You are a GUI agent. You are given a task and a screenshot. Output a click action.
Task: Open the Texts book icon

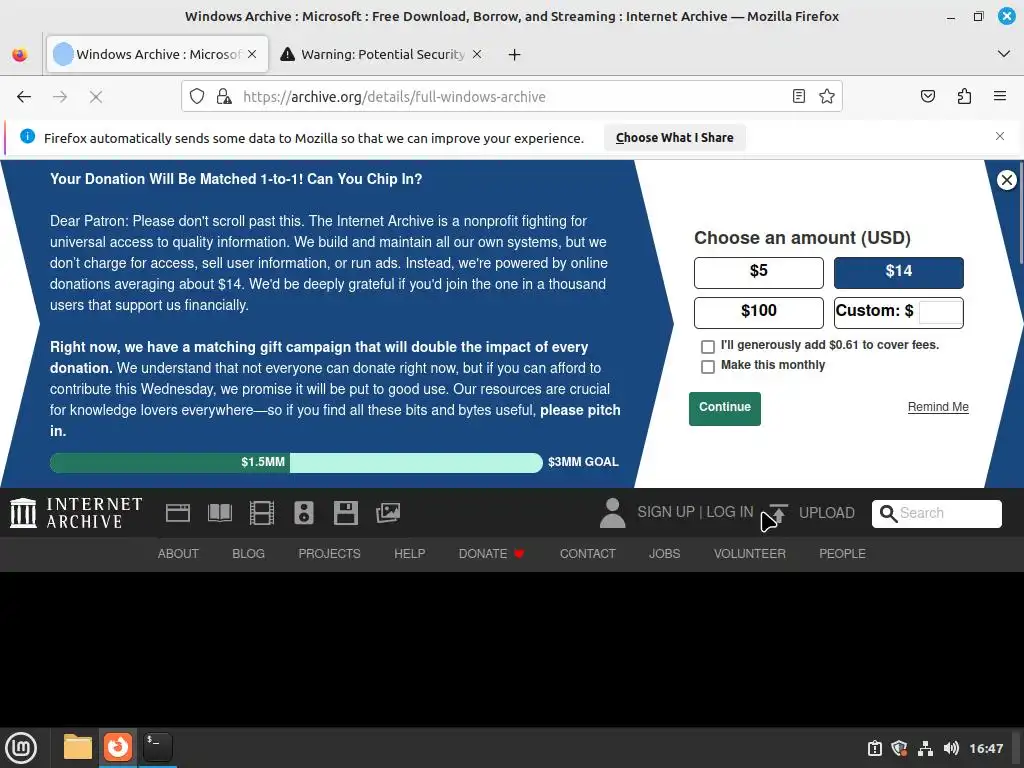point(219,513)
